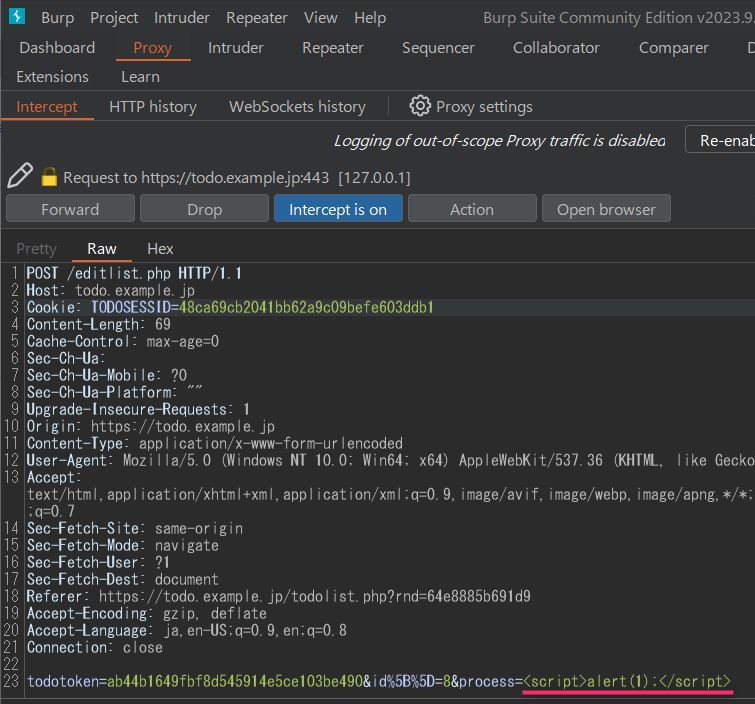Go to the Sequencer tab
Viewport: 755px width, 704px height.
pyautogui.click(x=438, y=48)
